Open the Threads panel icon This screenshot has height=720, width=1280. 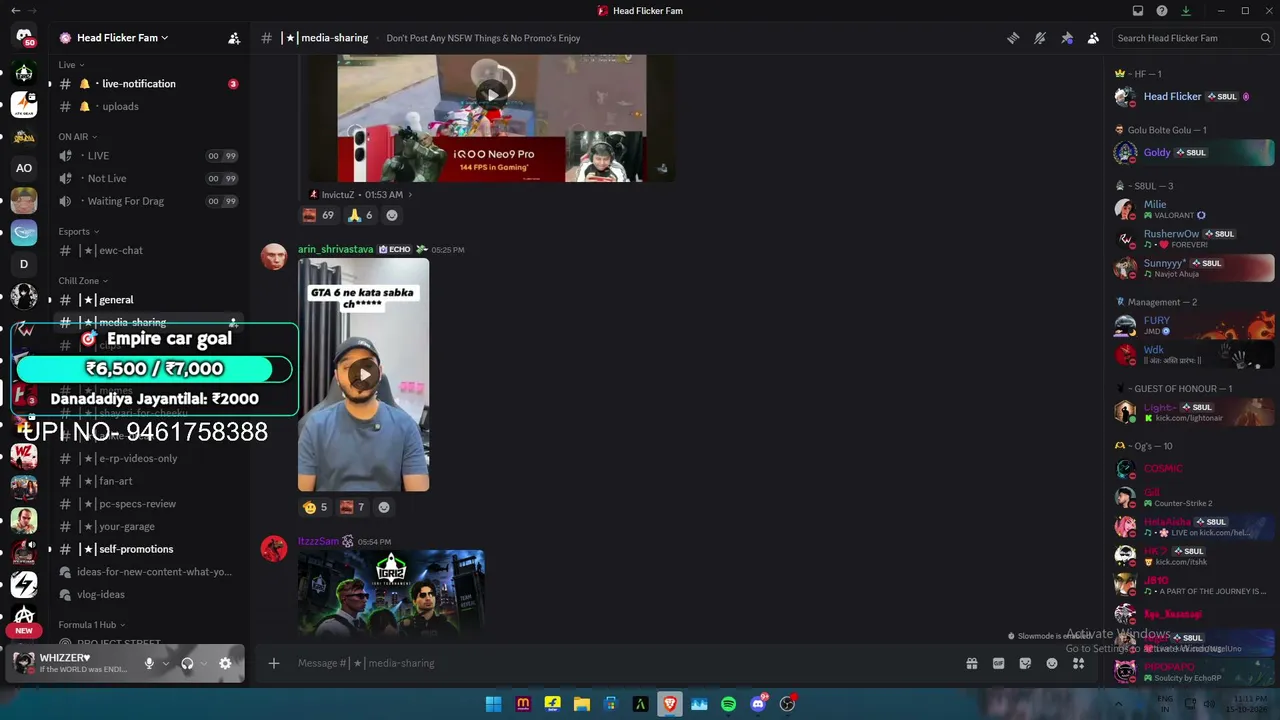click(x=1013, y=38)
